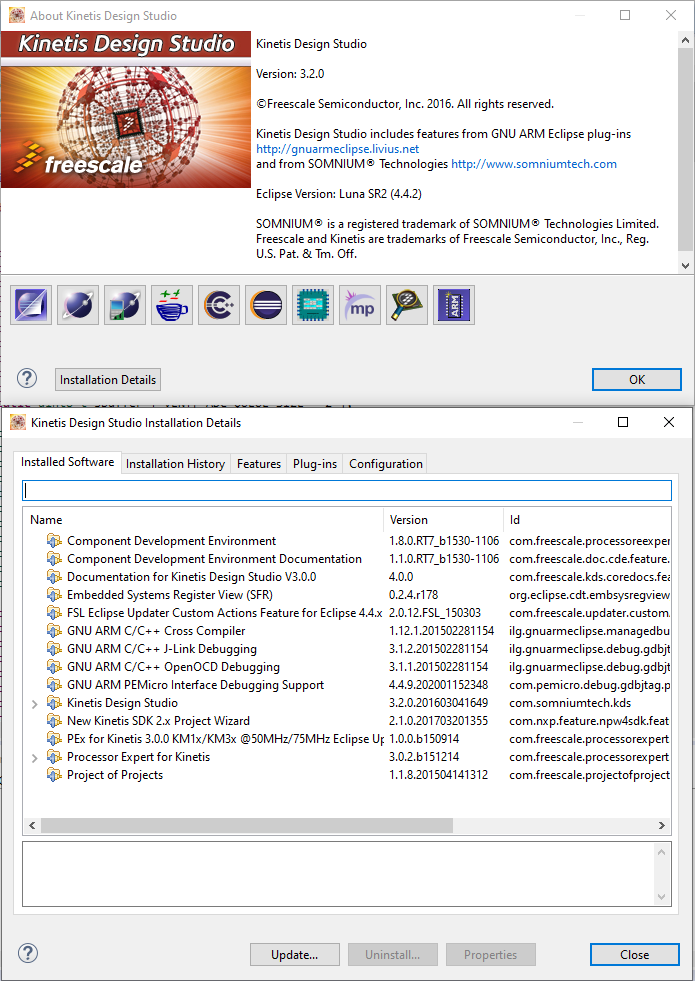The width and height of the screenshot is (695, 981).
Task: Click version '3.0.2.b151214' cell
Action: click(x=424, y=757)
